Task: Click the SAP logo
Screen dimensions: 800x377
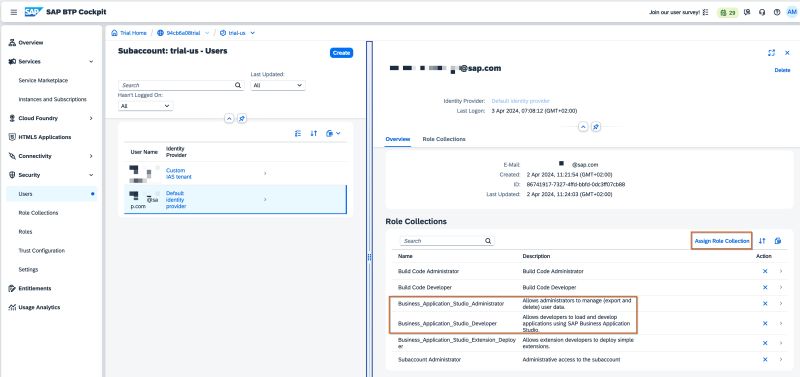Action: 33,12
